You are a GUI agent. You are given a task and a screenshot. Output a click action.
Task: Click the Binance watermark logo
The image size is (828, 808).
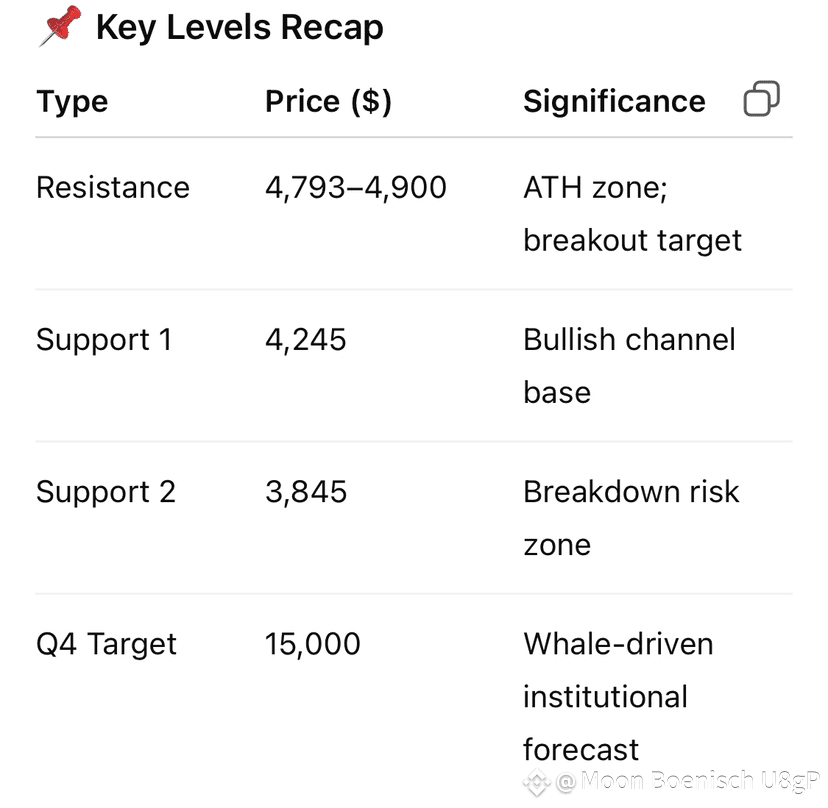pos(537,782)
